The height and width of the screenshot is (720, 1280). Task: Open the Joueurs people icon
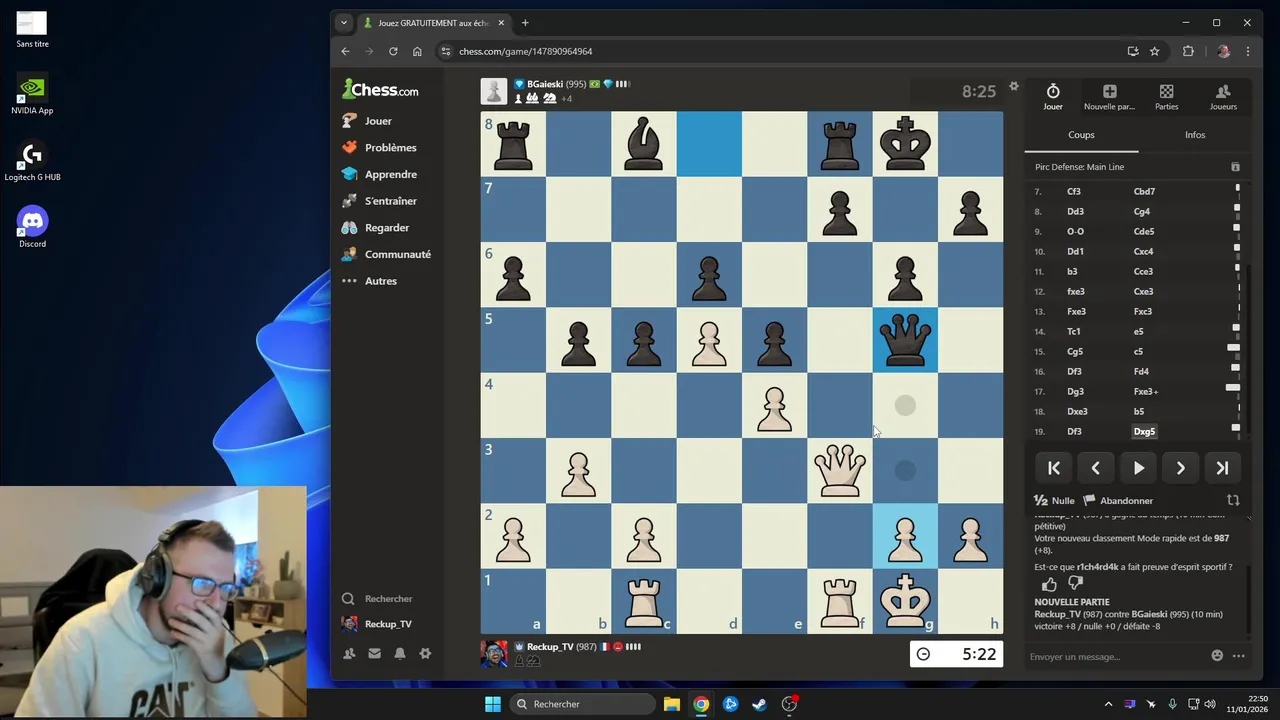click(1223, 91)
